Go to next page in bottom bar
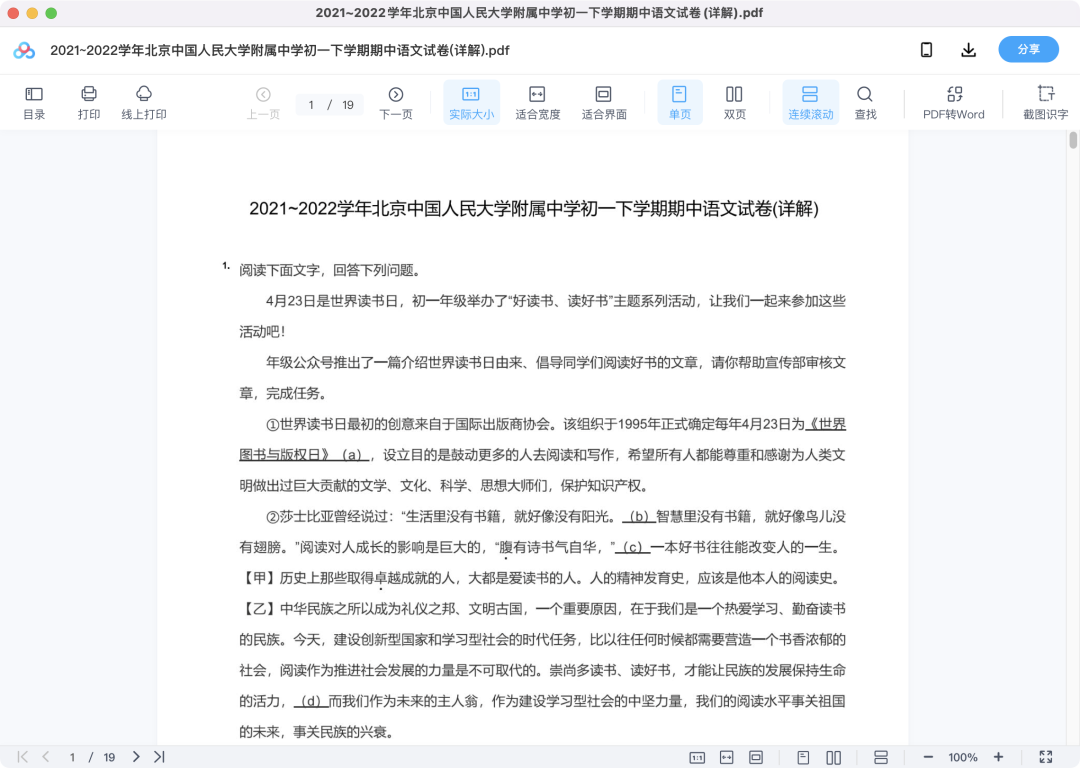Viewport: 1080px width, 768px height. (x=136, y=757)
